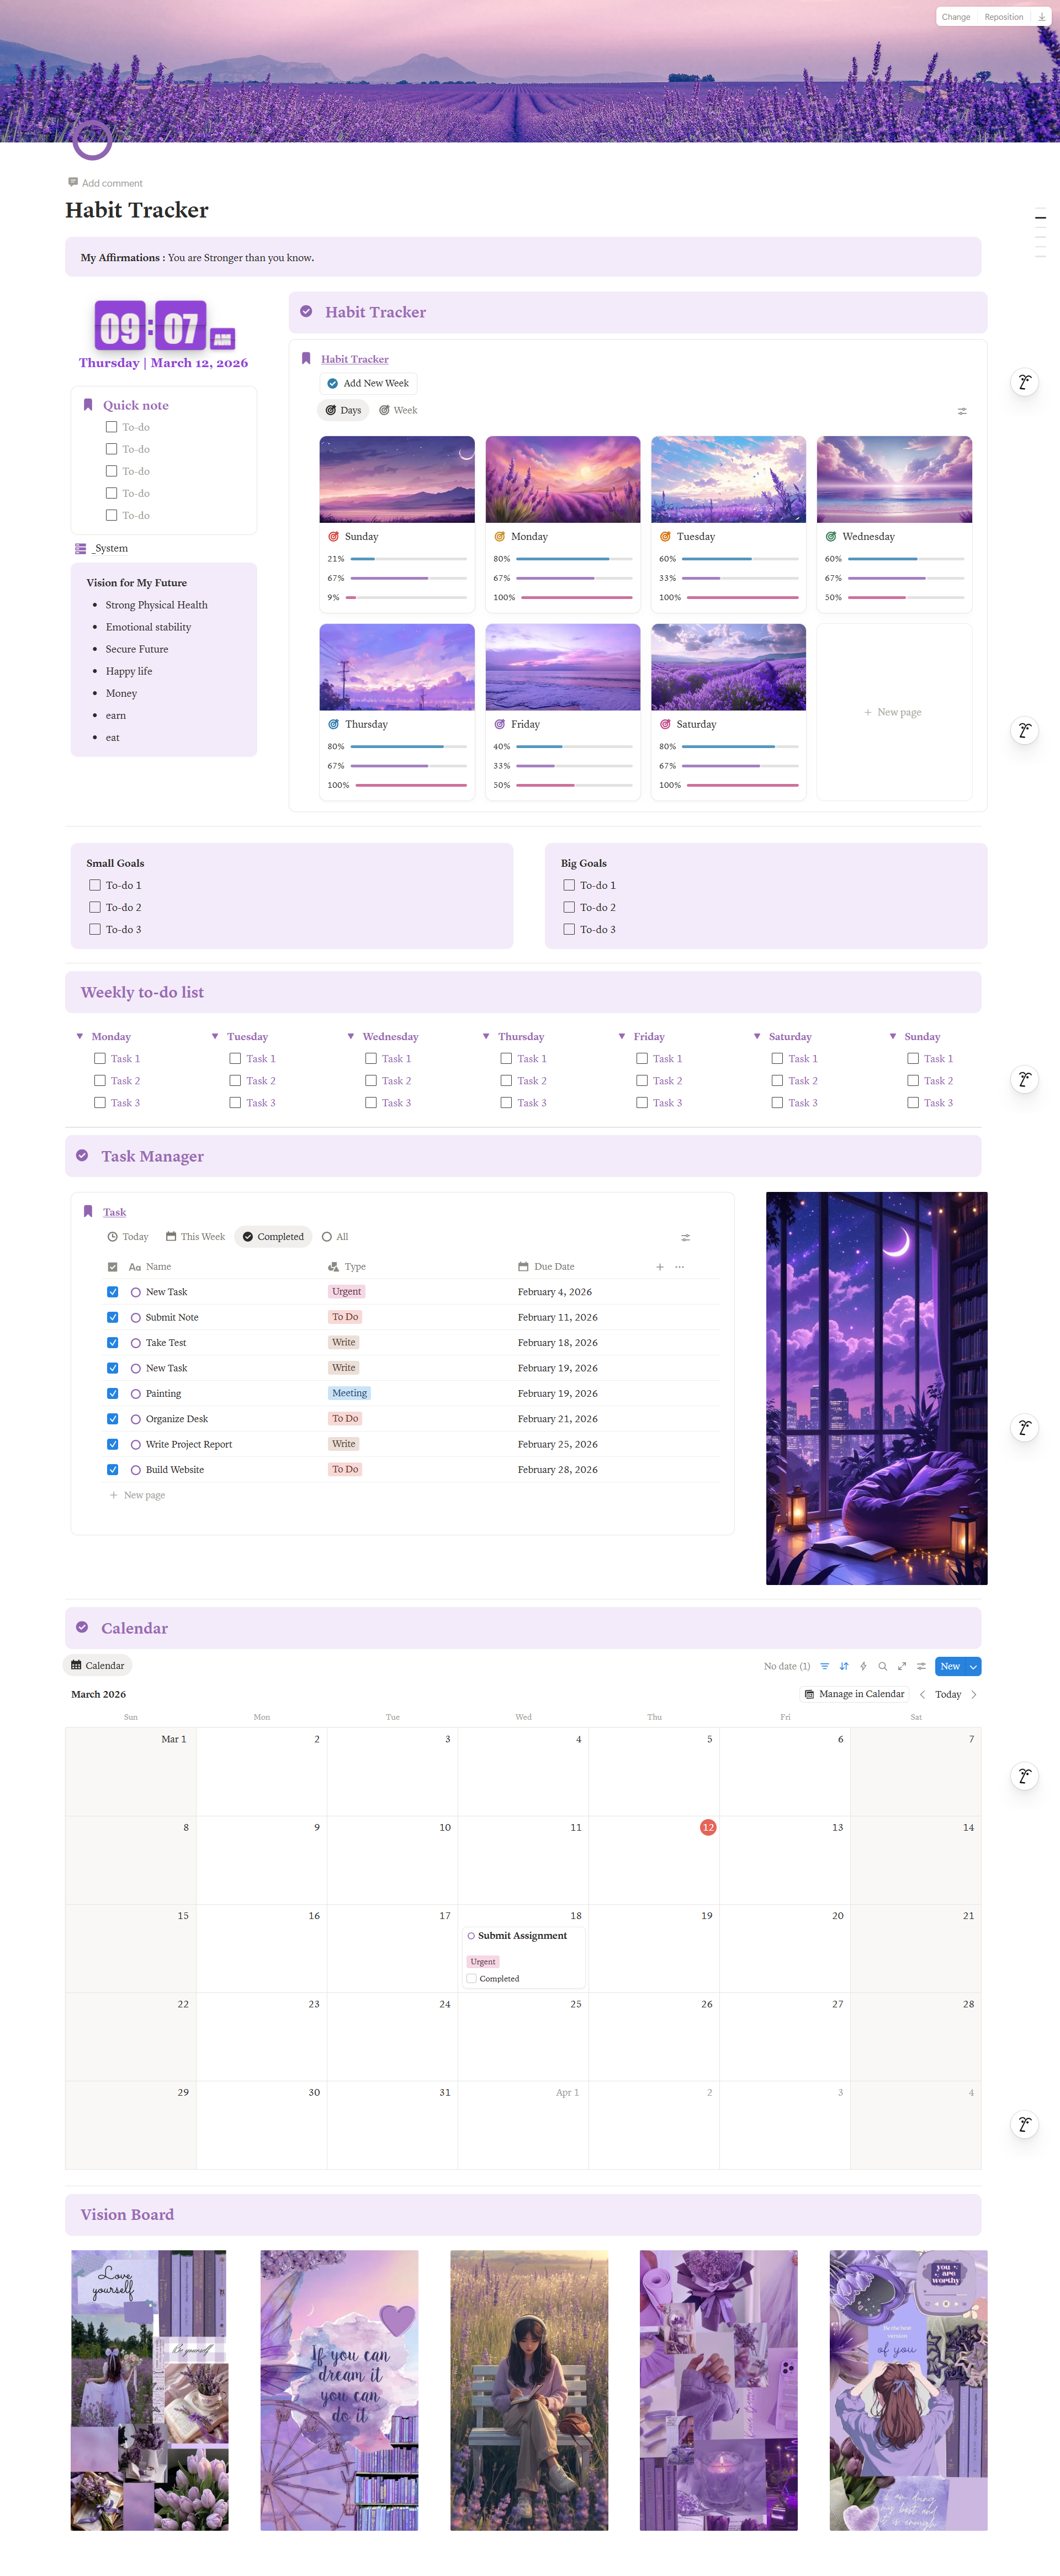Collapse the Monday column in weekly to-do list

pyautogui.click(x=79, y=1036)
